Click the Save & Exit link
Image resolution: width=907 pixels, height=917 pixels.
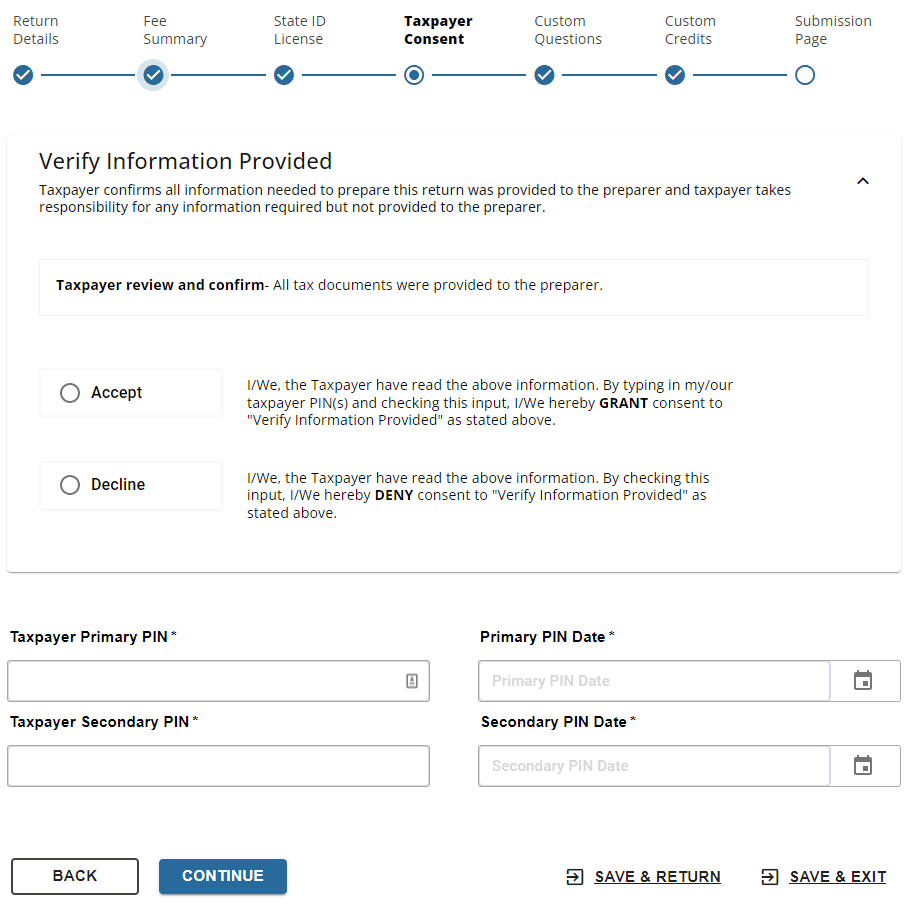click(836, 877)
